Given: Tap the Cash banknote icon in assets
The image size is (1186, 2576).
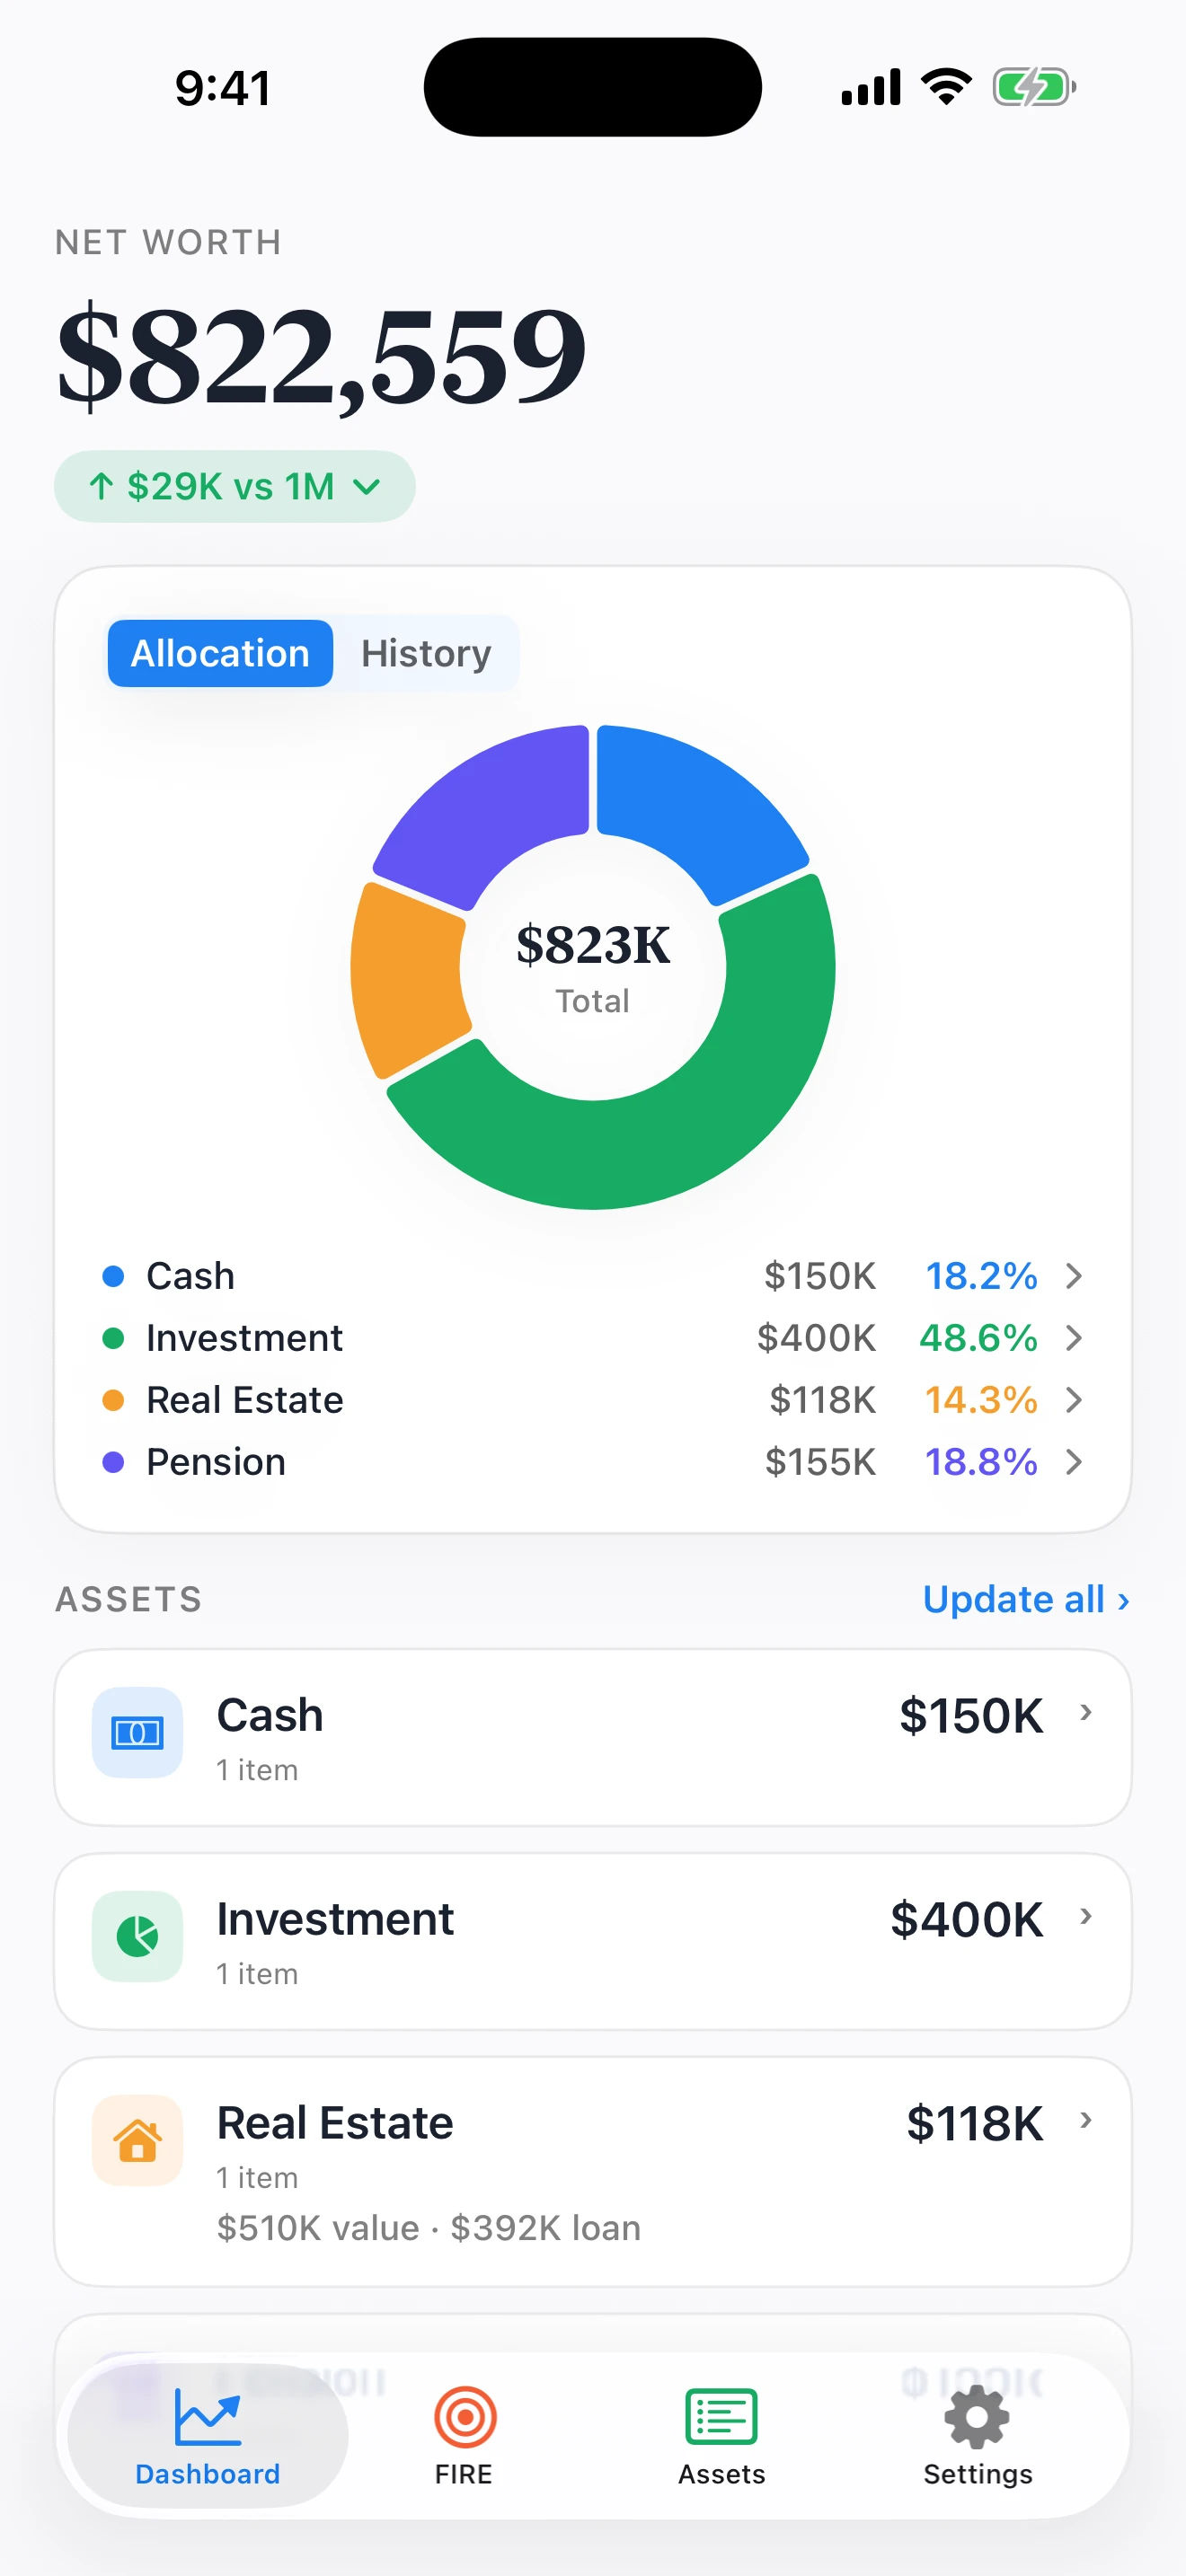Looking at the screenshot, I should point(137,1732).
